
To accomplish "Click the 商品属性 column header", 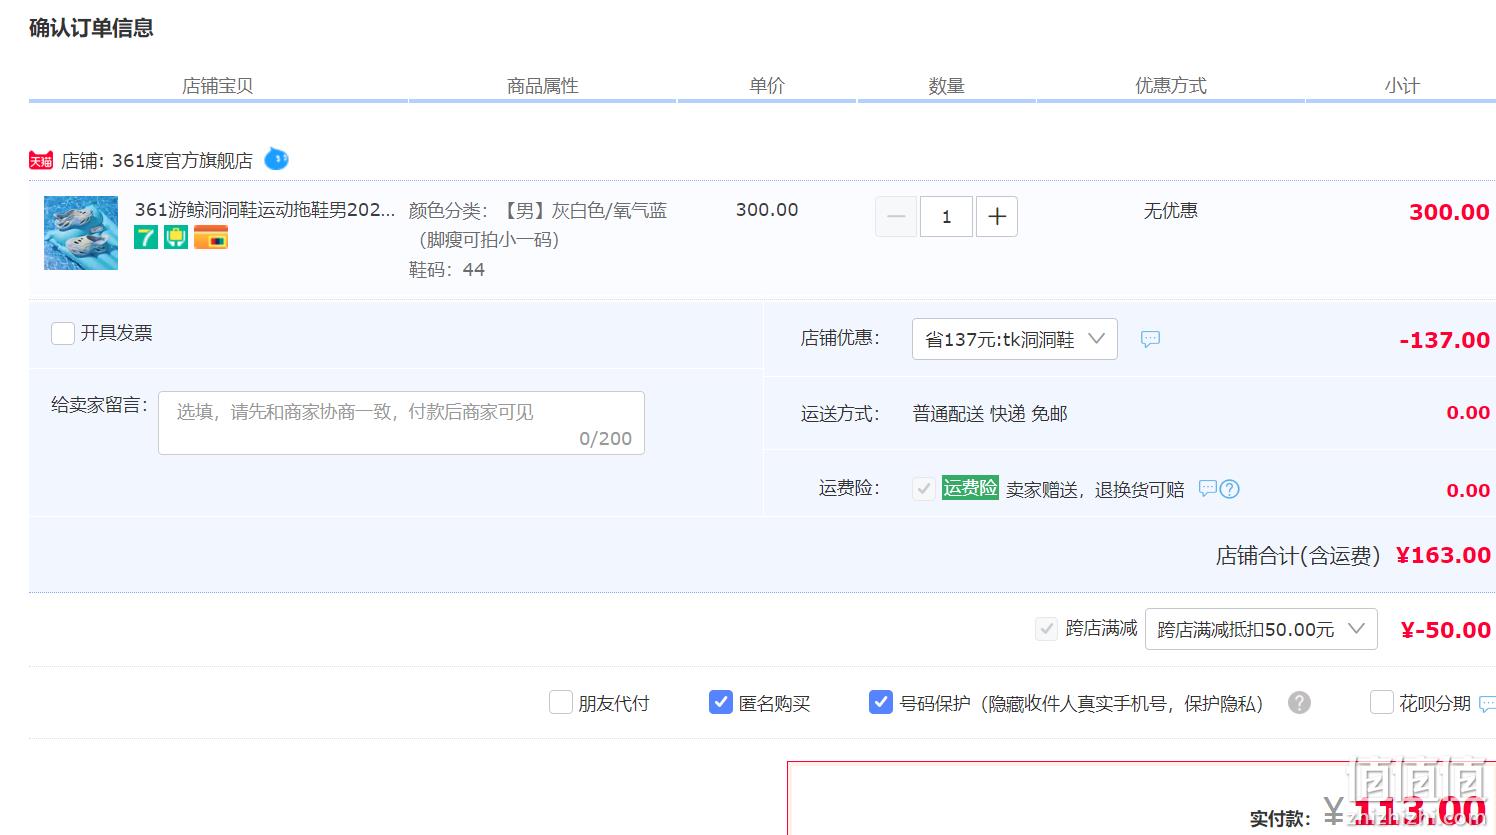I will [543, 86].
